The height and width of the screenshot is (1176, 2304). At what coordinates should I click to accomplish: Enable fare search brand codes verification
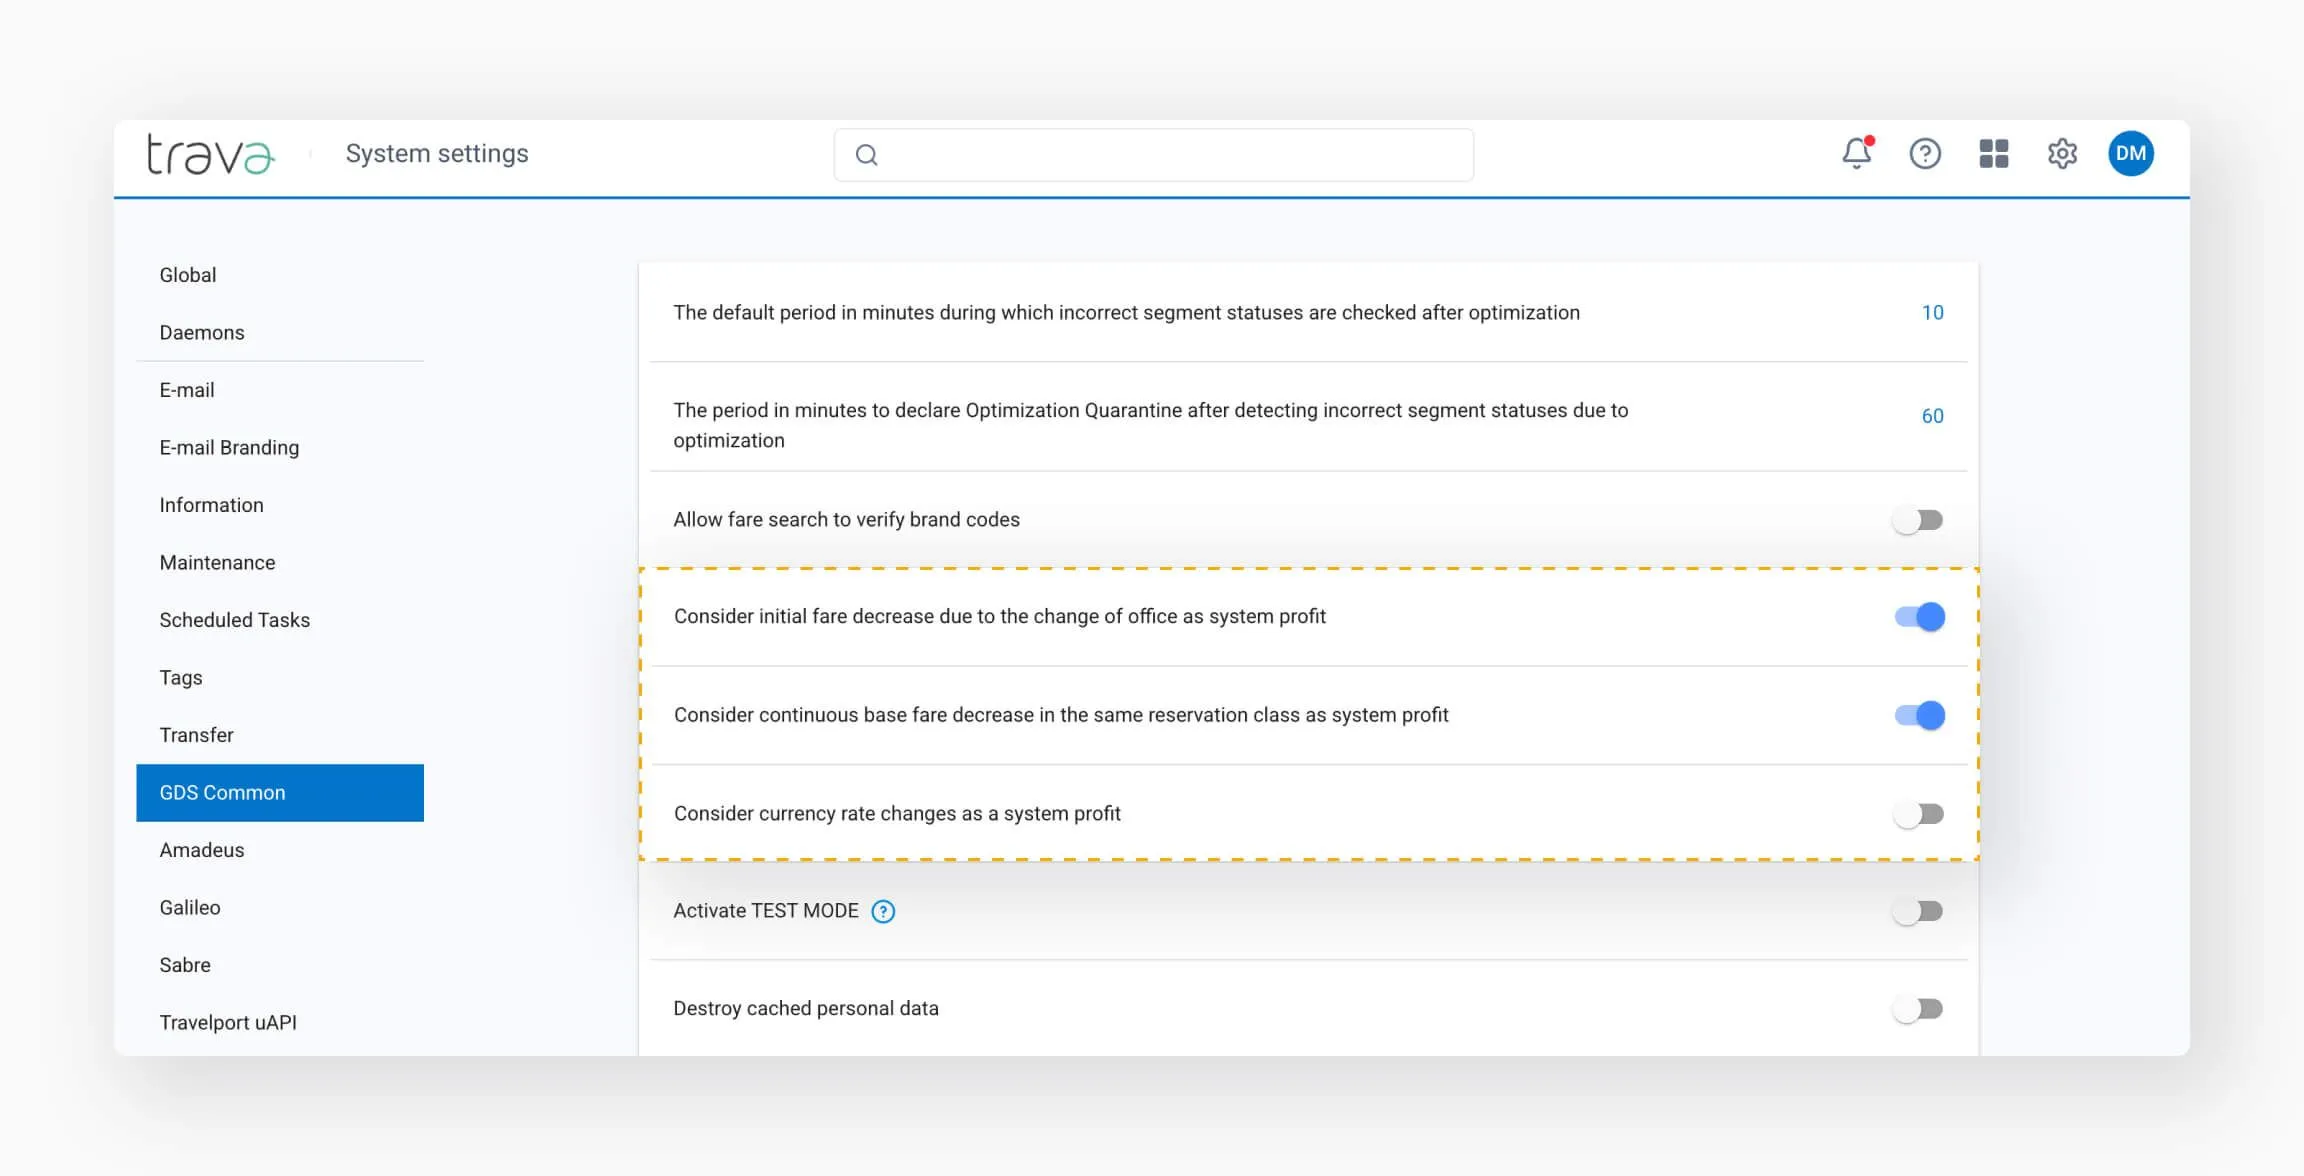(x=1917, y=519)
